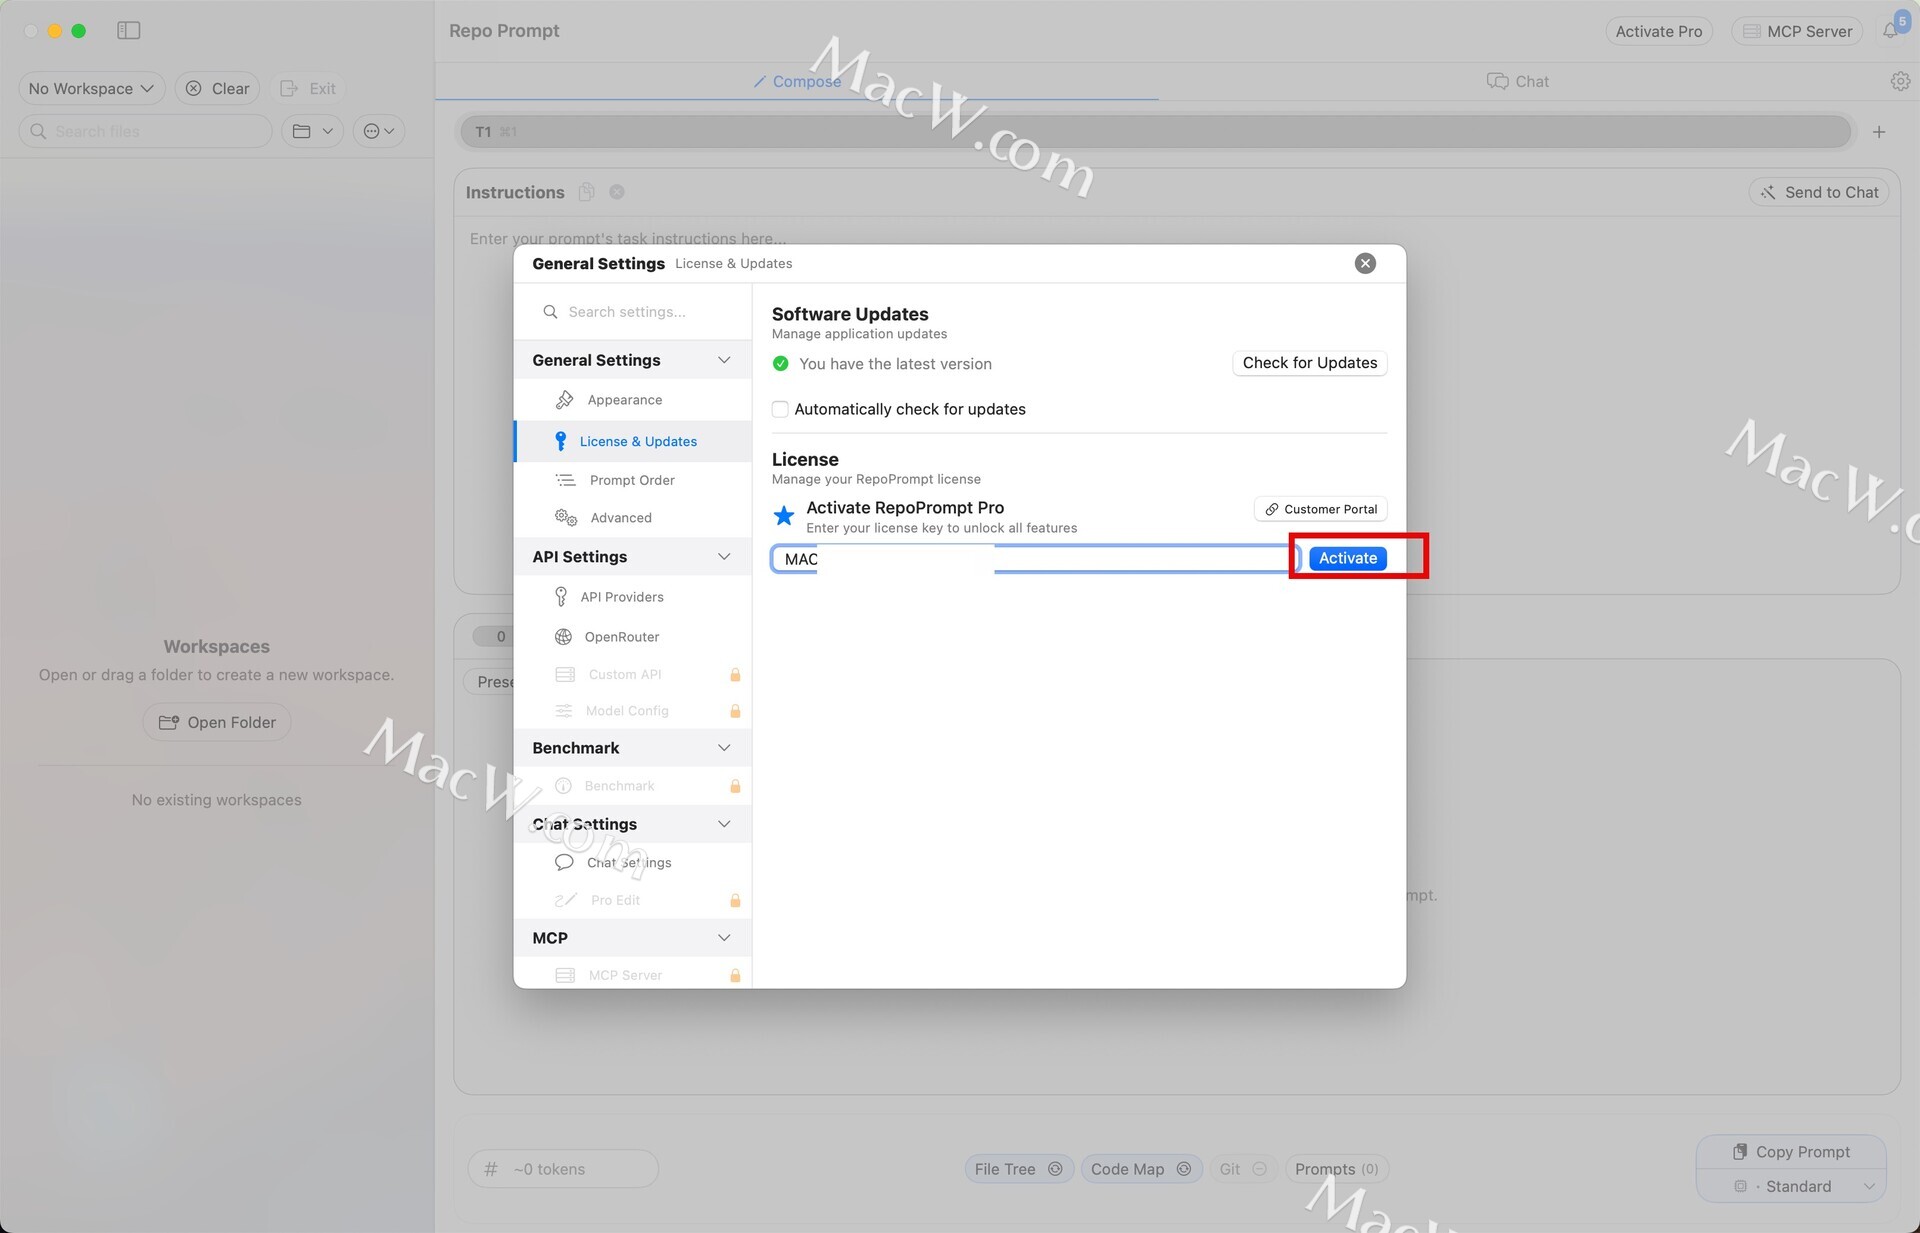This screenshot has height=1233, width=1920.
Task: Open notifications bell icon
Action: (x=1890, y=31)
